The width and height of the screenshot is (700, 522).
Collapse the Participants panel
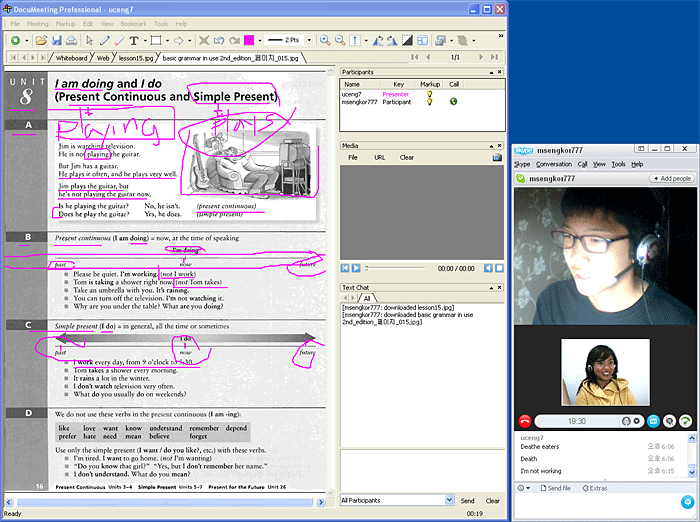tap(491, 72)
